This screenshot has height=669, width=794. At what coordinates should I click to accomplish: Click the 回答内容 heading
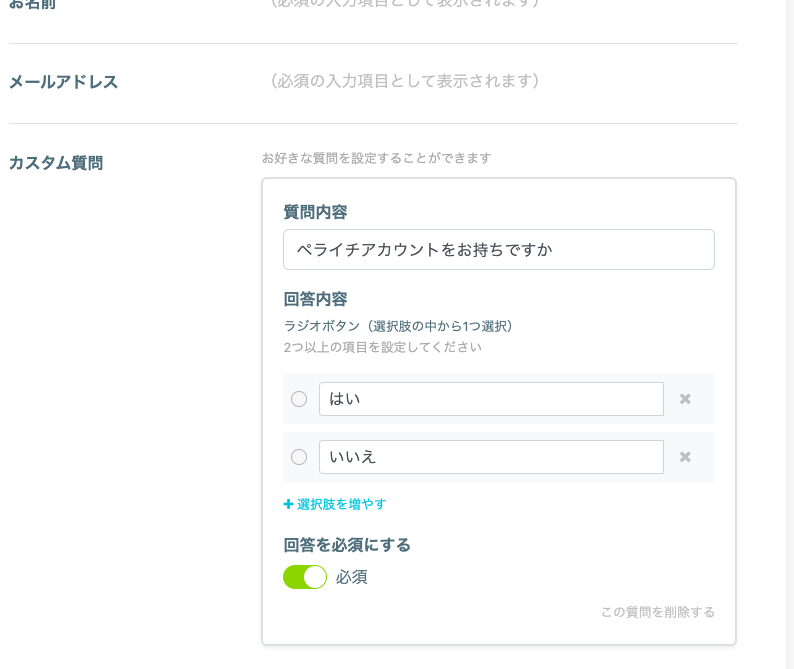tap(315, 299)
